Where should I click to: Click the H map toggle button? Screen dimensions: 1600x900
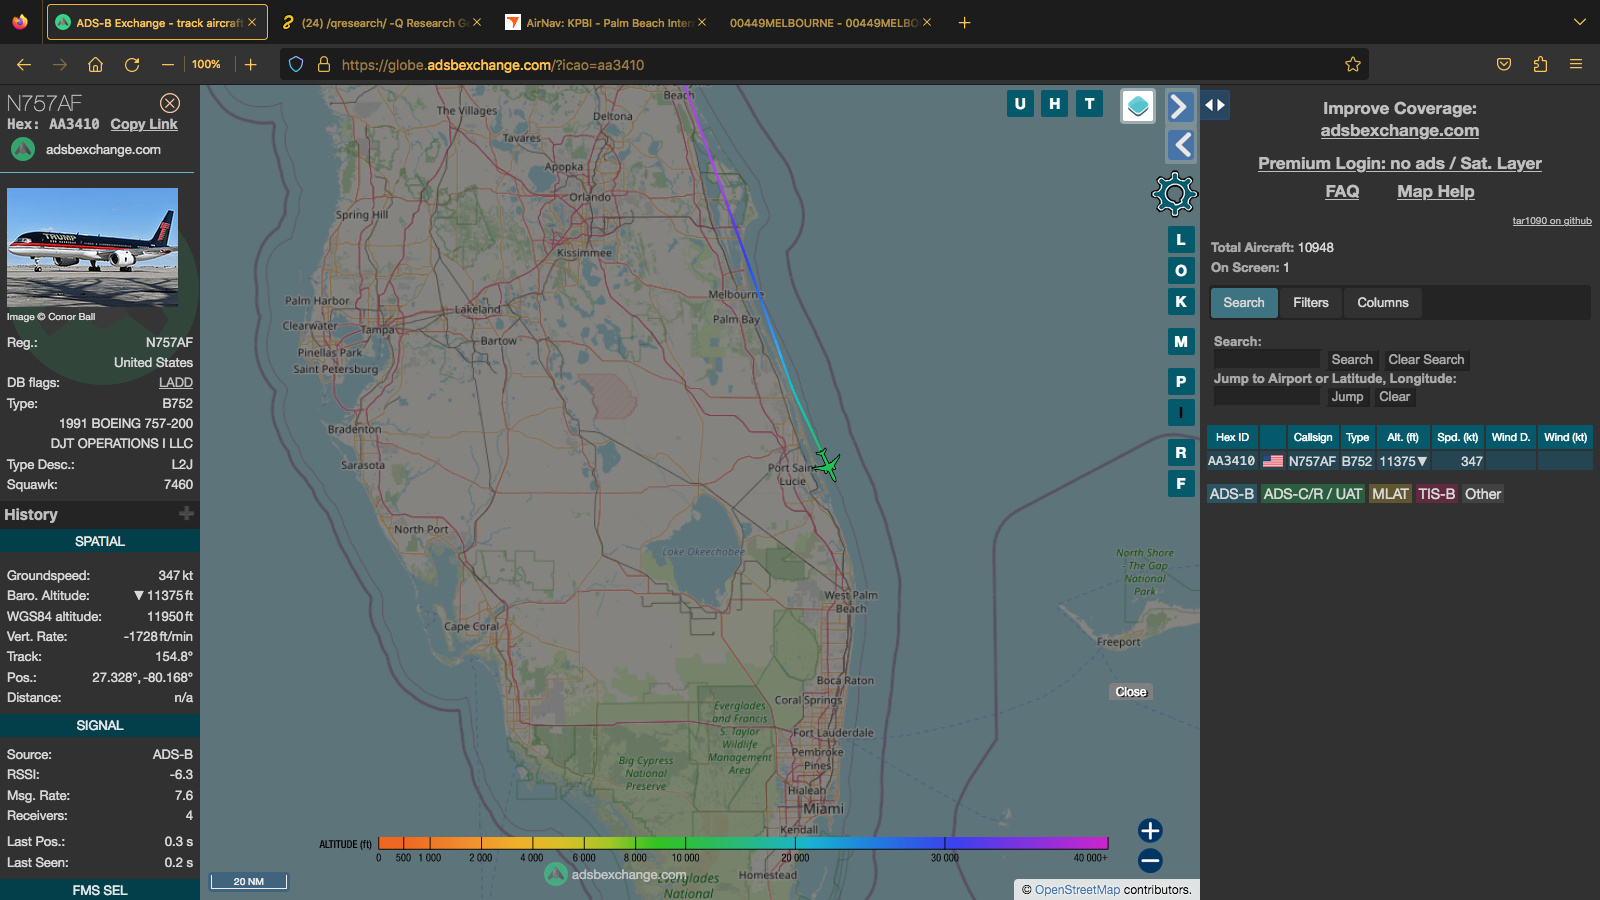1054,103
